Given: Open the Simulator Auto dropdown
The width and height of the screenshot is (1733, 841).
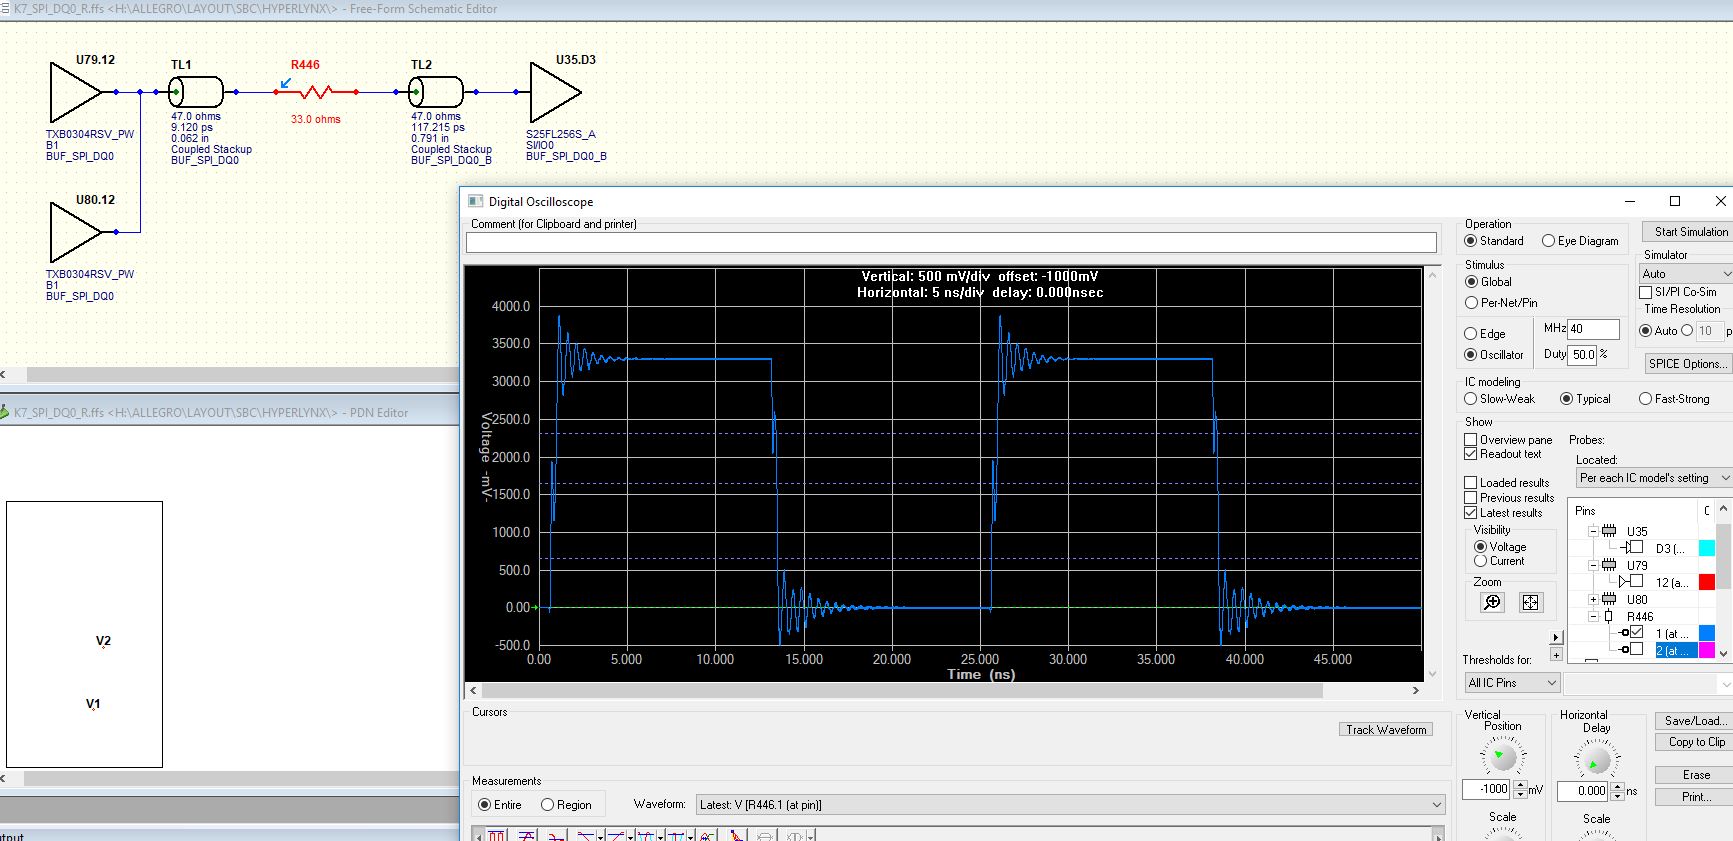Looking at the screenshot, I should (1685, 274).
